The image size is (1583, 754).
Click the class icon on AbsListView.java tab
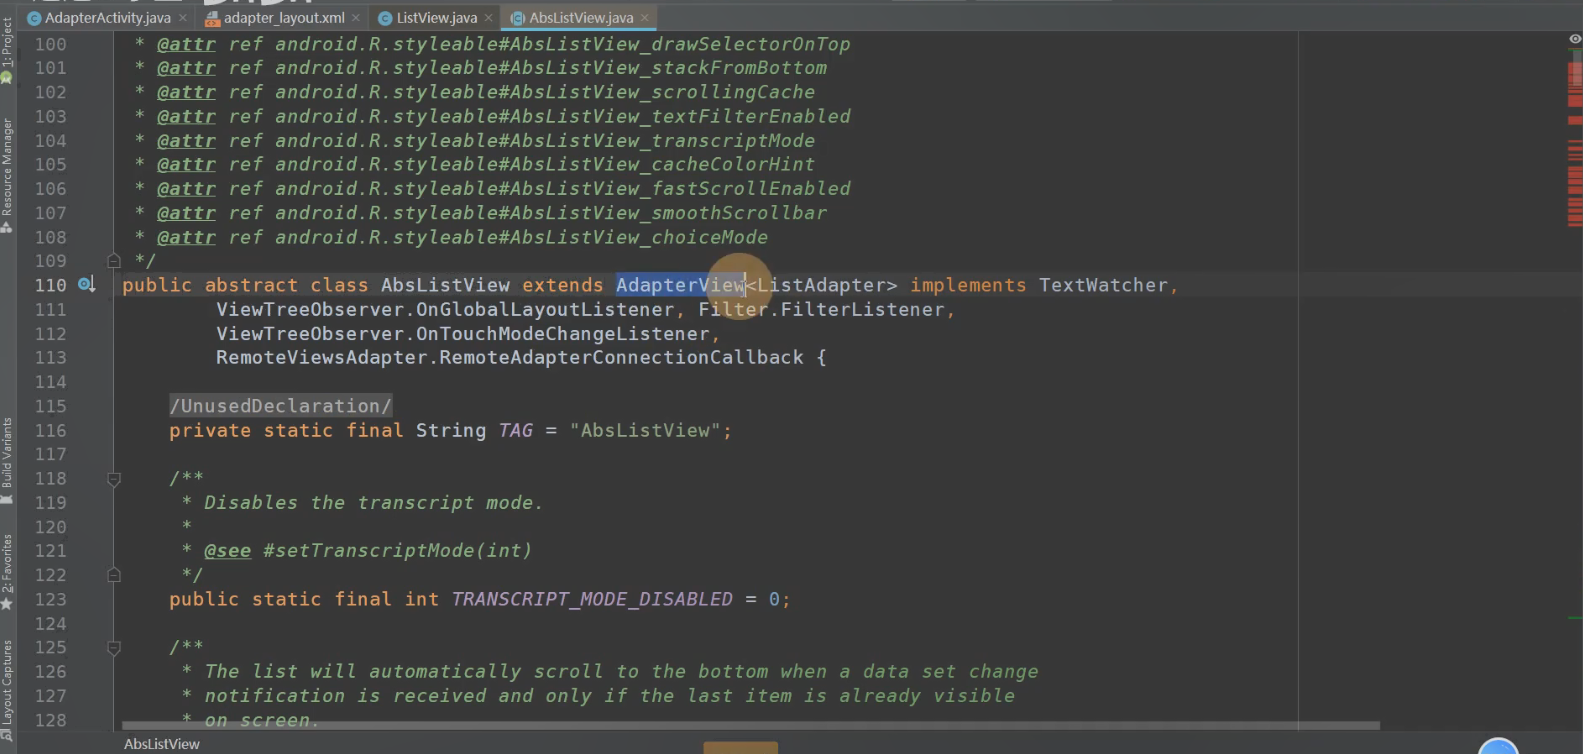coord(517,18)
